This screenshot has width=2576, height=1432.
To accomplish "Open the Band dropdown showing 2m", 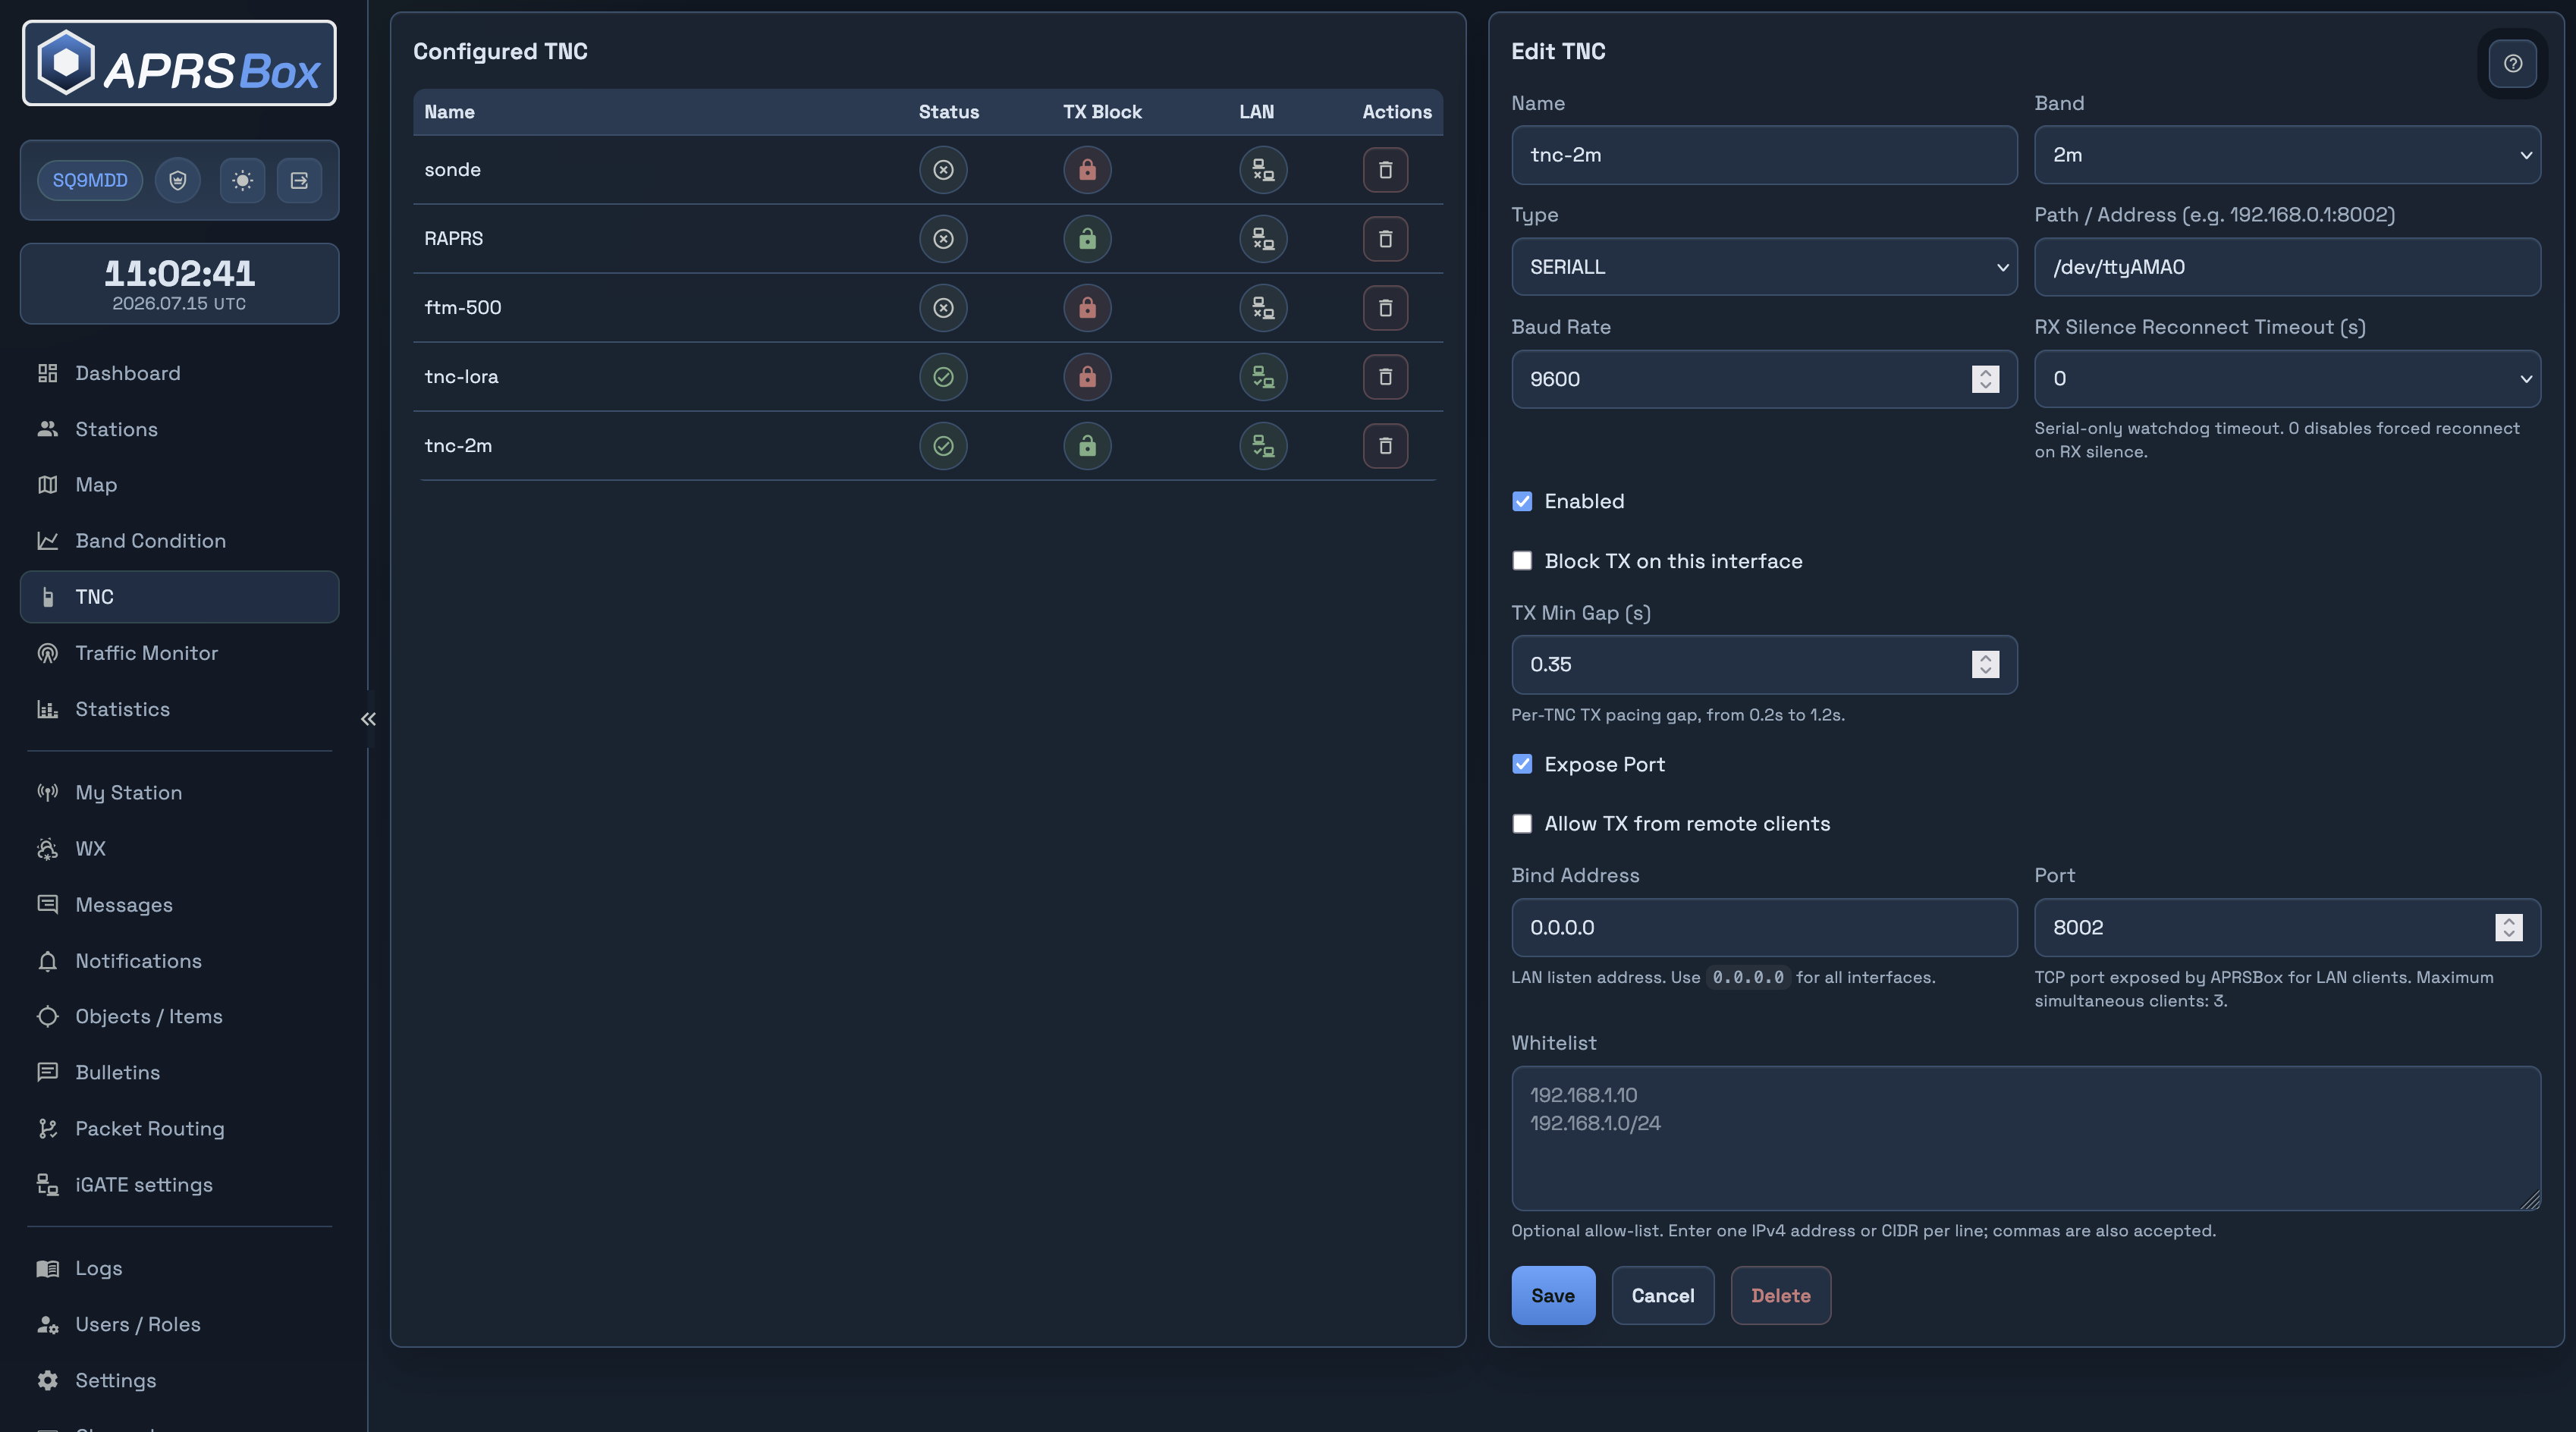I will point(2287,155).
